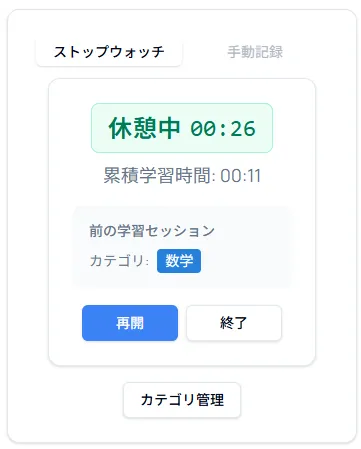The width and height of the screenshot is (361, 449).
Task: Open the 手動記録 tab
Action: 255,52
